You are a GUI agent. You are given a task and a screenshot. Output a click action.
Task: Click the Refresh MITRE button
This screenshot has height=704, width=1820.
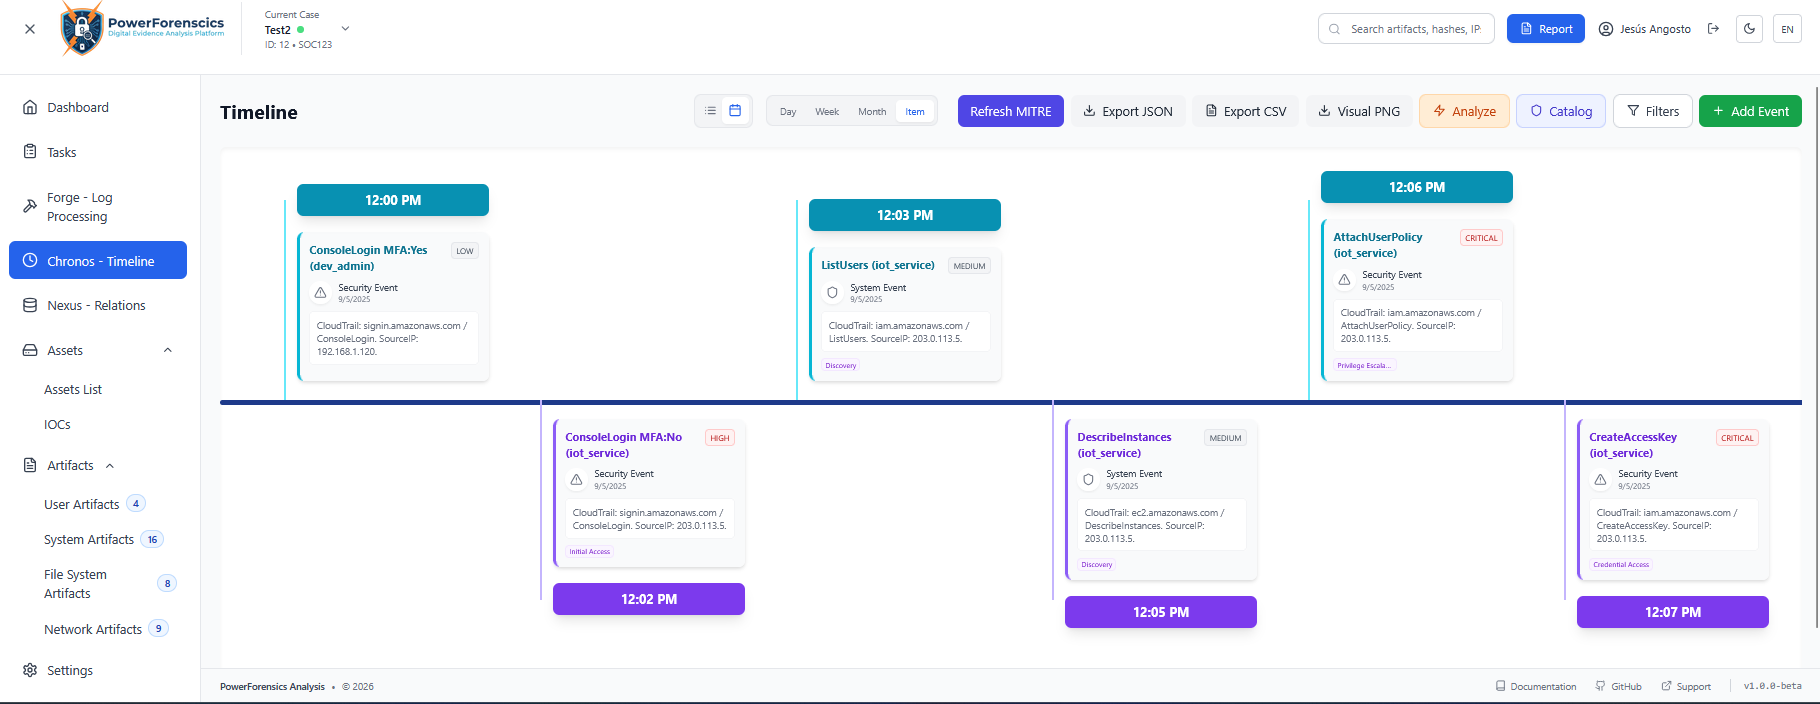[1010, 111]
